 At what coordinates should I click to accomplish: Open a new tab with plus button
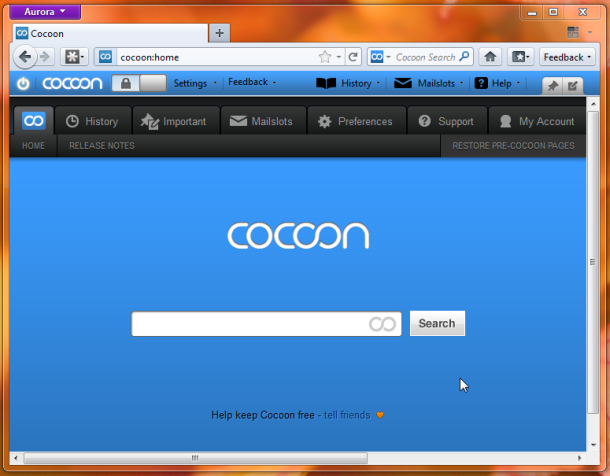[x=219, y=33]
